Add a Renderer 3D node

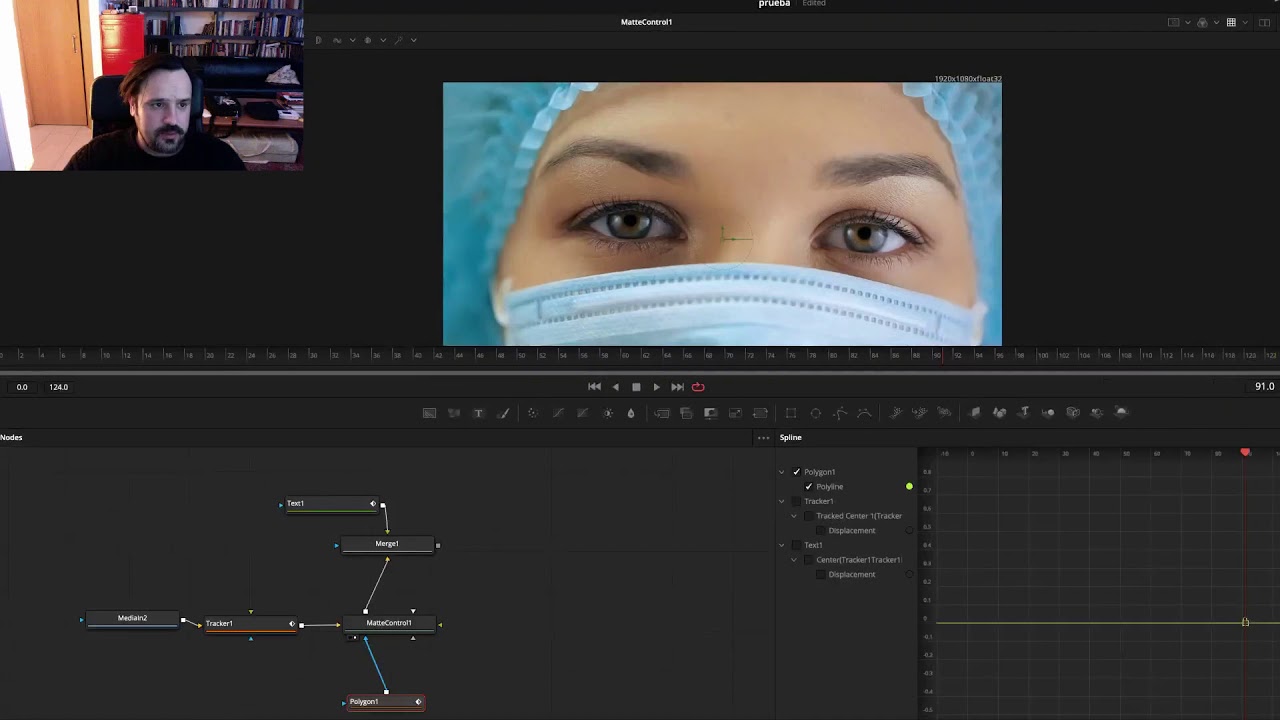pos(1121,413)
